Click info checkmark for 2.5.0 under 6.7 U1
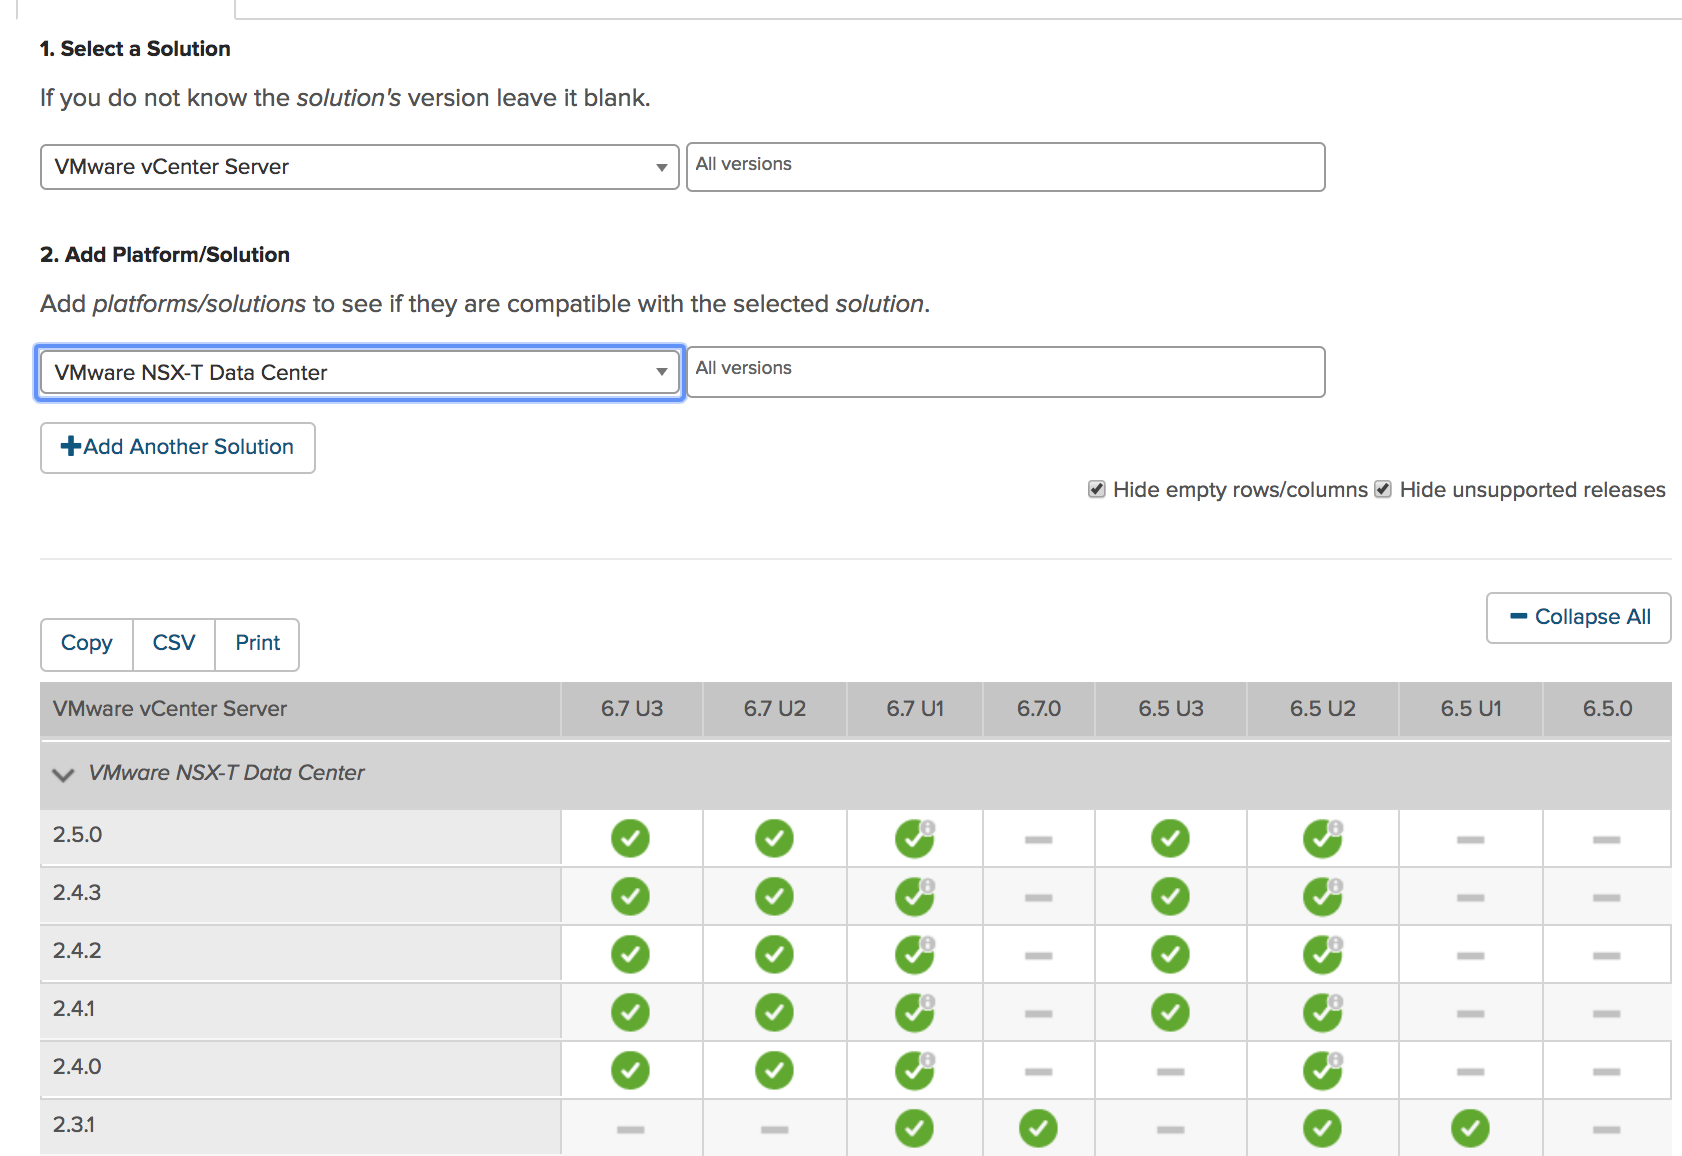Viewport: 1682px width, 1156px height. point(915,838)
